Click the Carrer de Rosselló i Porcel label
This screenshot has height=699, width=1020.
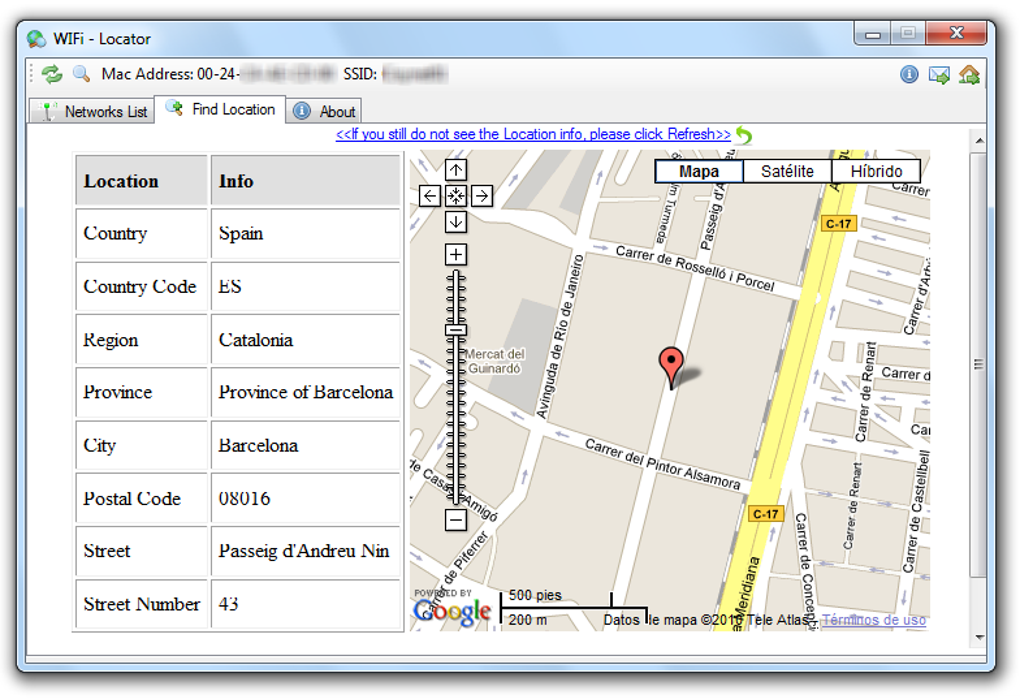[695, 268]
